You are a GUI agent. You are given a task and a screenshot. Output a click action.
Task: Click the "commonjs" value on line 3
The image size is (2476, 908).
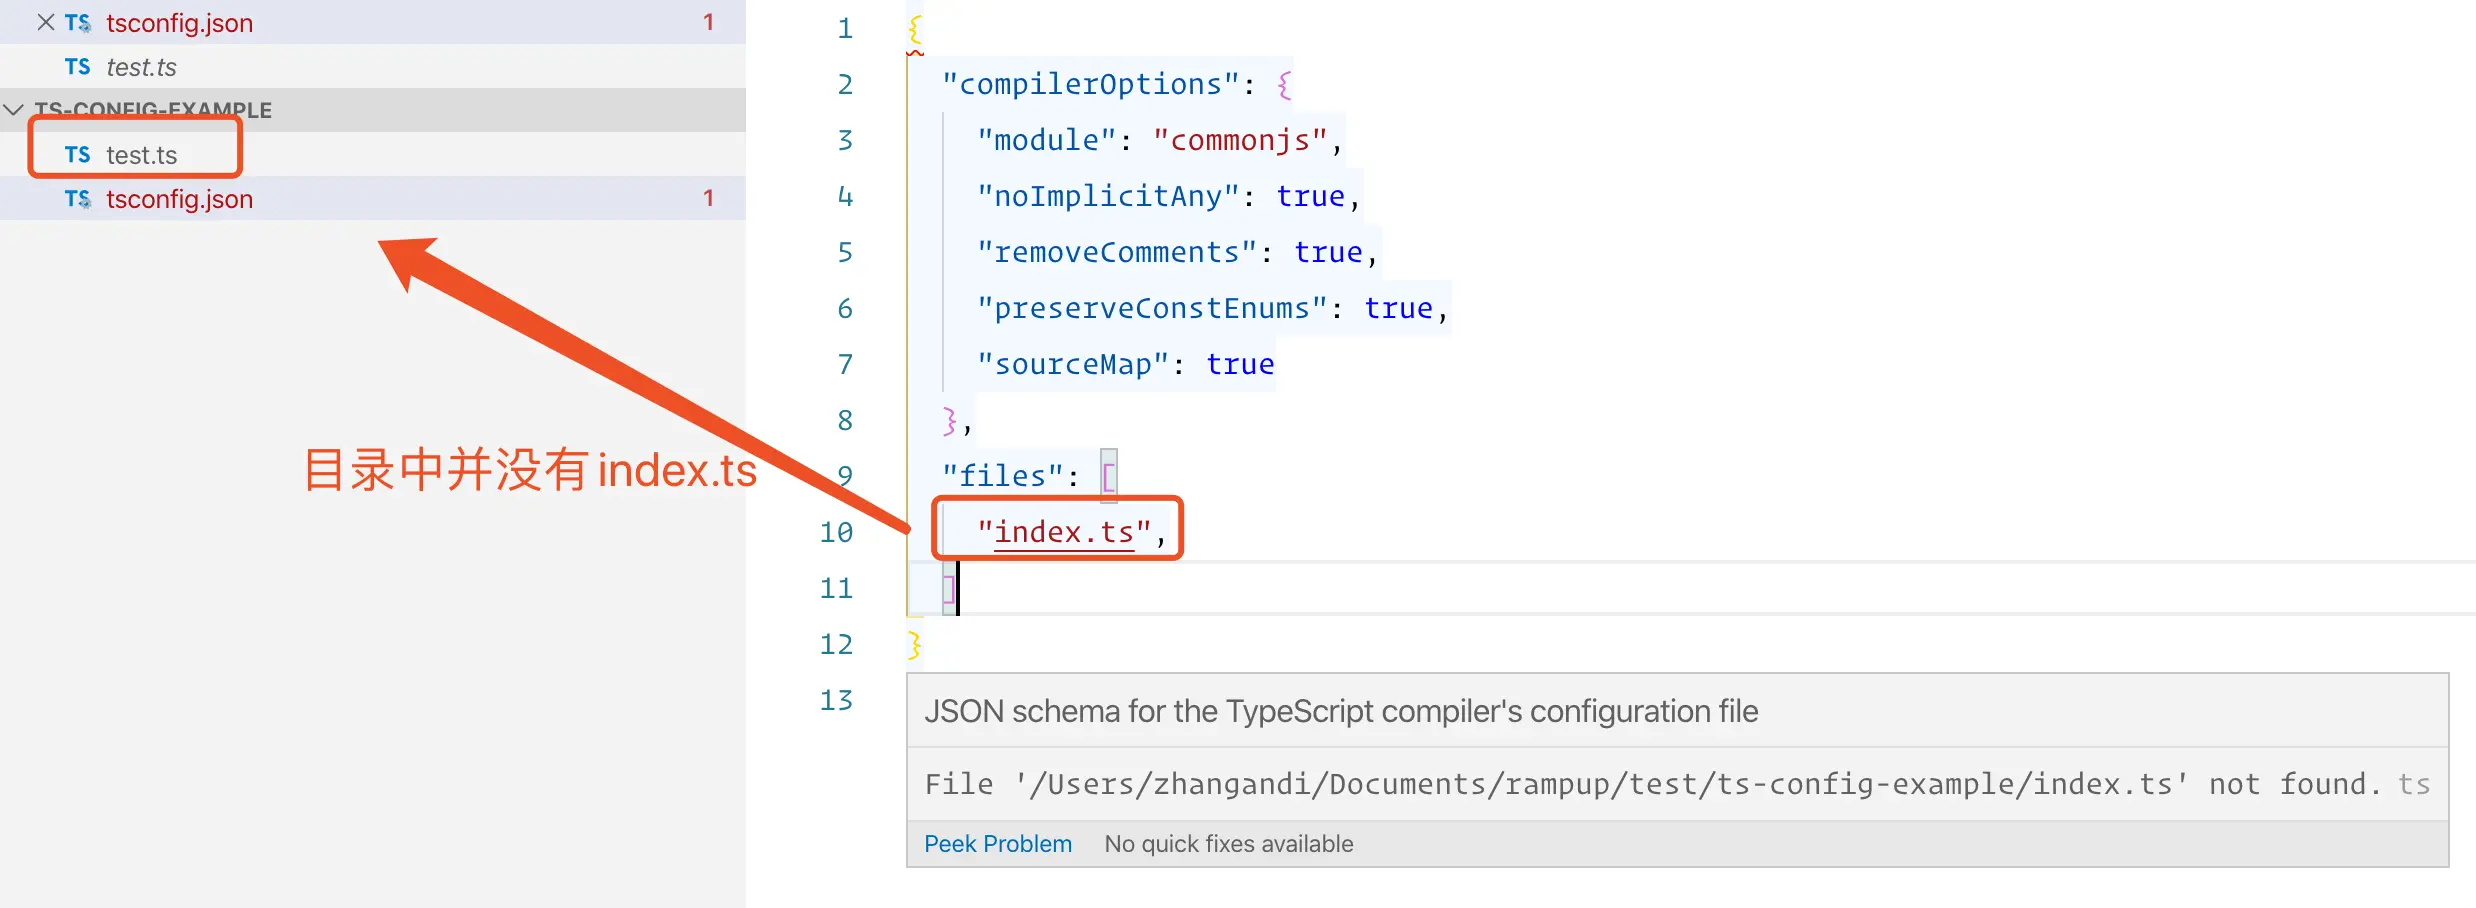[x=1240, y=140]
